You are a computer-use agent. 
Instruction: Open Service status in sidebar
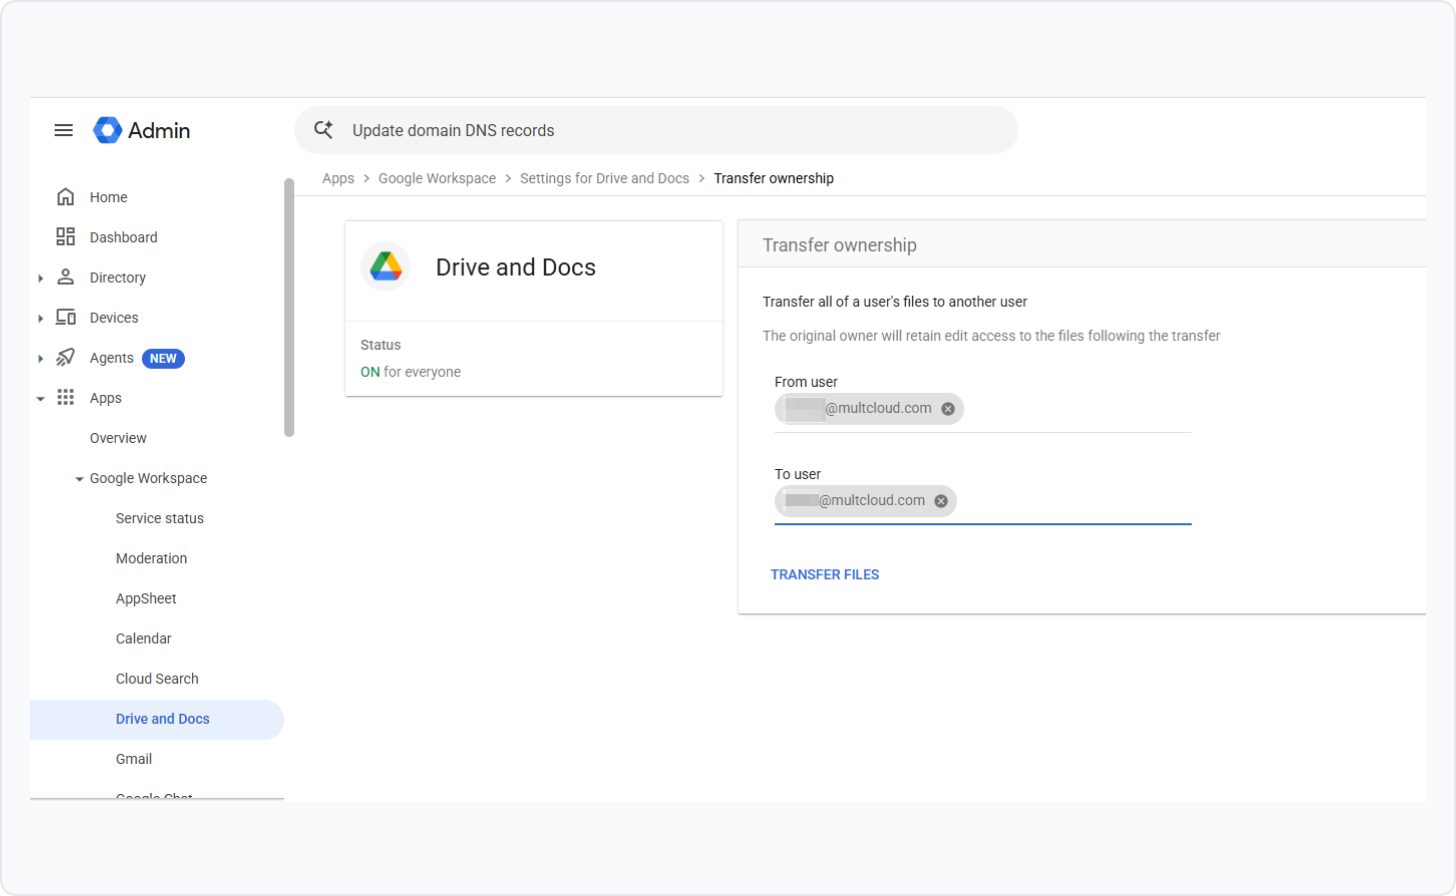[x=160, y=518]
